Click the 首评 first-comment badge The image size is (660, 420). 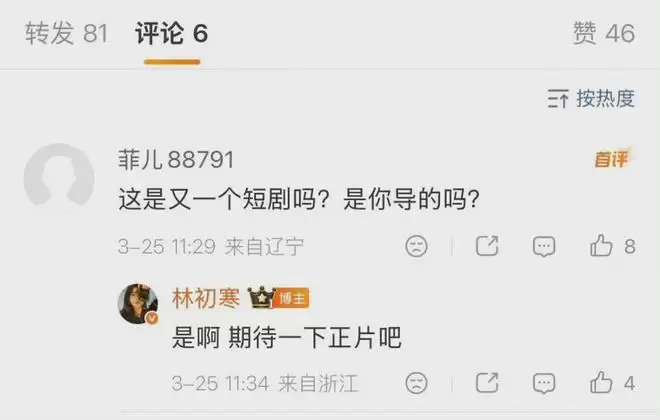(x=612, y=159)
